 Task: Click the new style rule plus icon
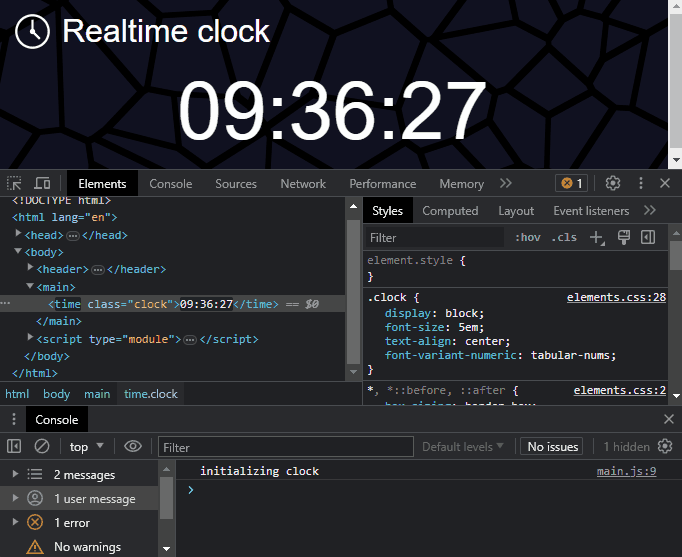click(596, 237)
